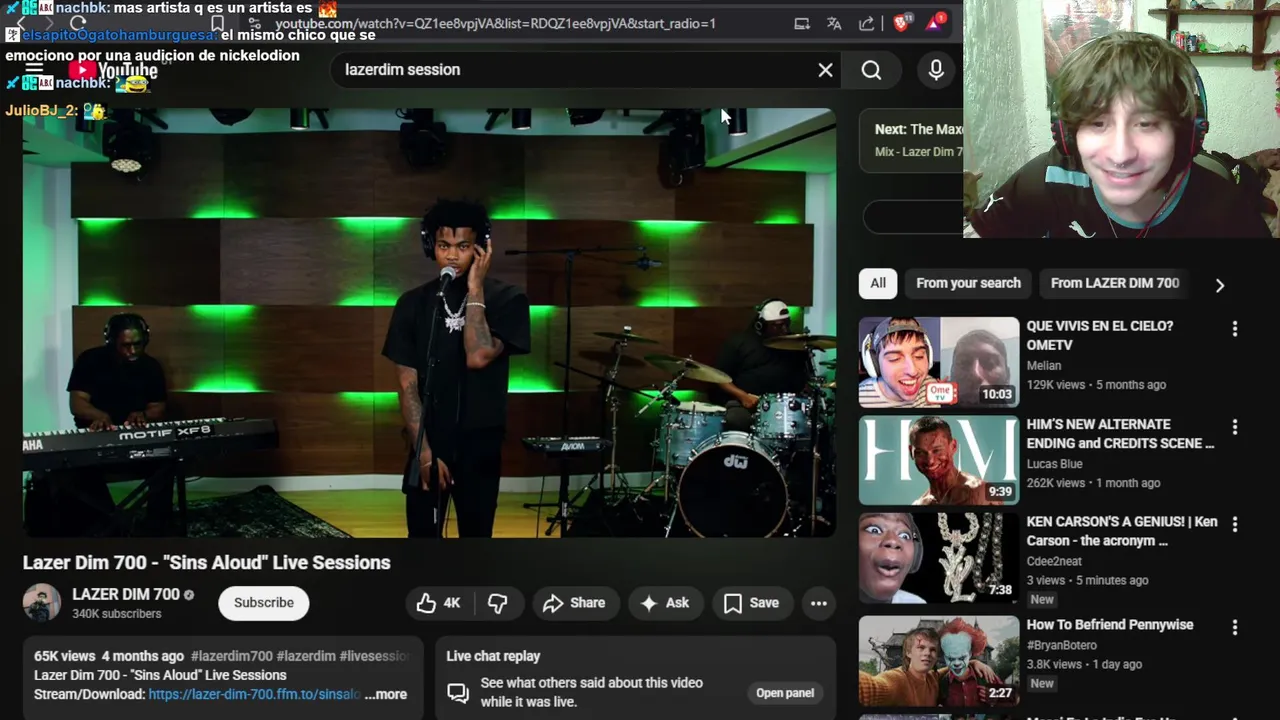
Task: Open the LAZER DIM 700 channel name link
Action: pyautogui.click(x=125, y=594)
